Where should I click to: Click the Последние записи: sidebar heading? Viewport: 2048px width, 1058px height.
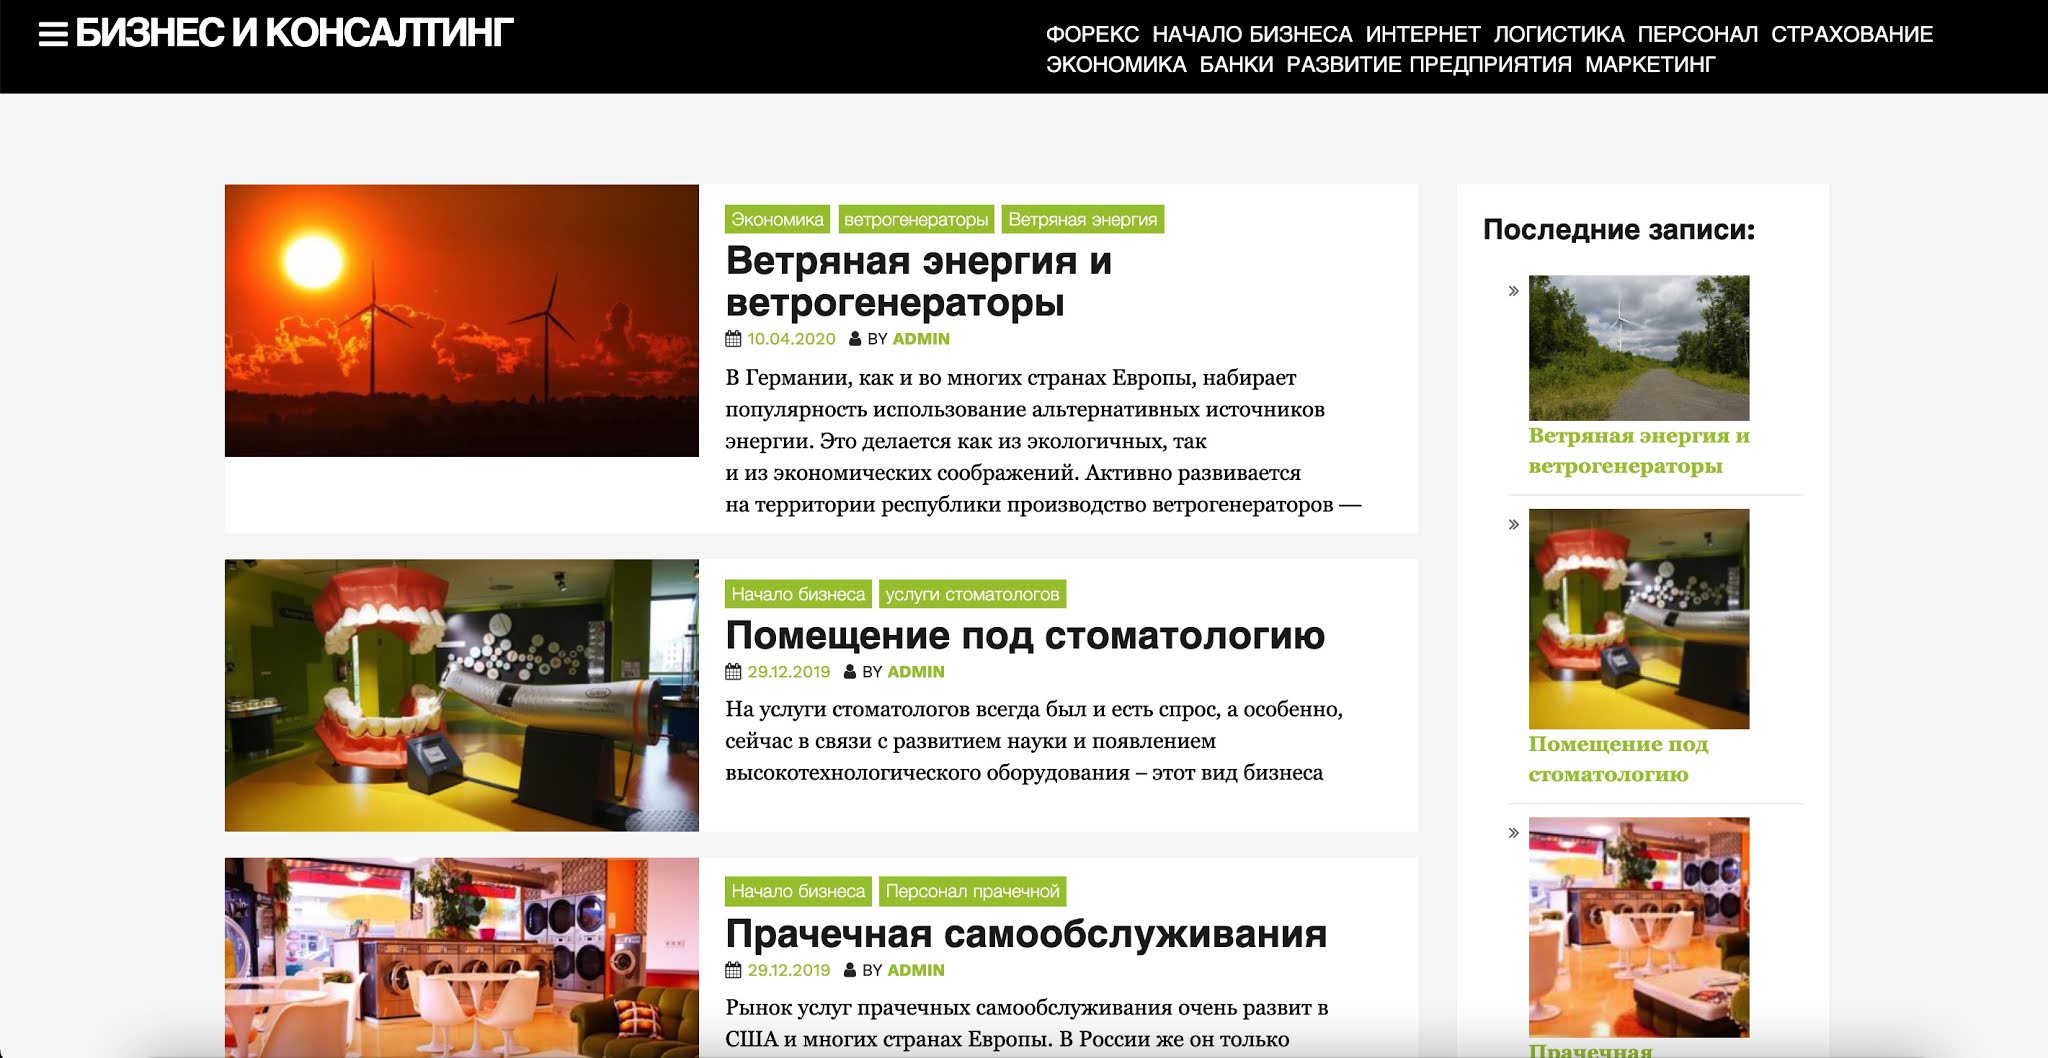(1618, 230)
